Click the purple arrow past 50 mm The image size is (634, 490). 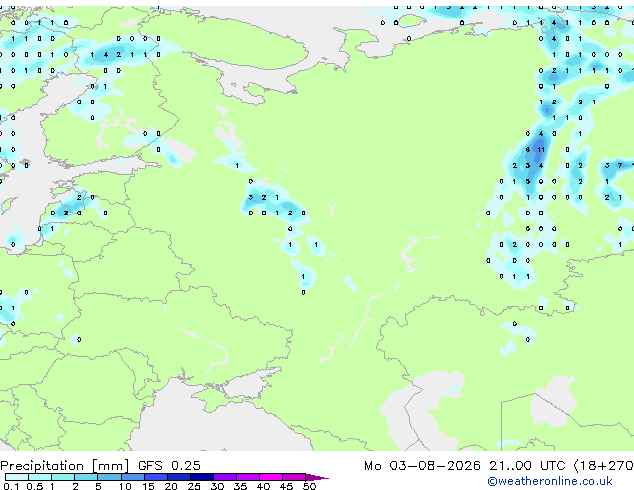[x=317, y=477]
